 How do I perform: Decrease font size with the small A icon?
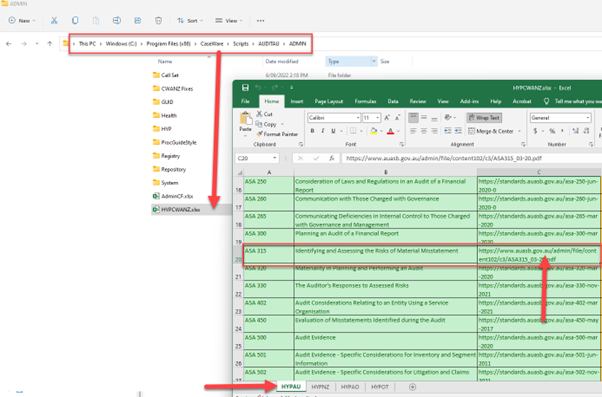tap(397, 117)
